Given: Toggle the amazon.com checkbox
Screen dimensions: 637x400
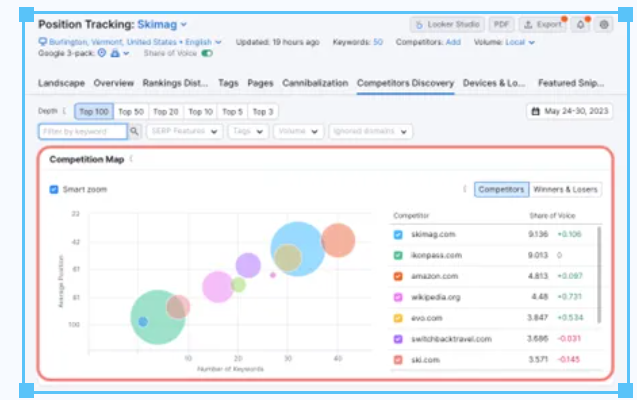Looking at the screenshot, I should (398, 277).
